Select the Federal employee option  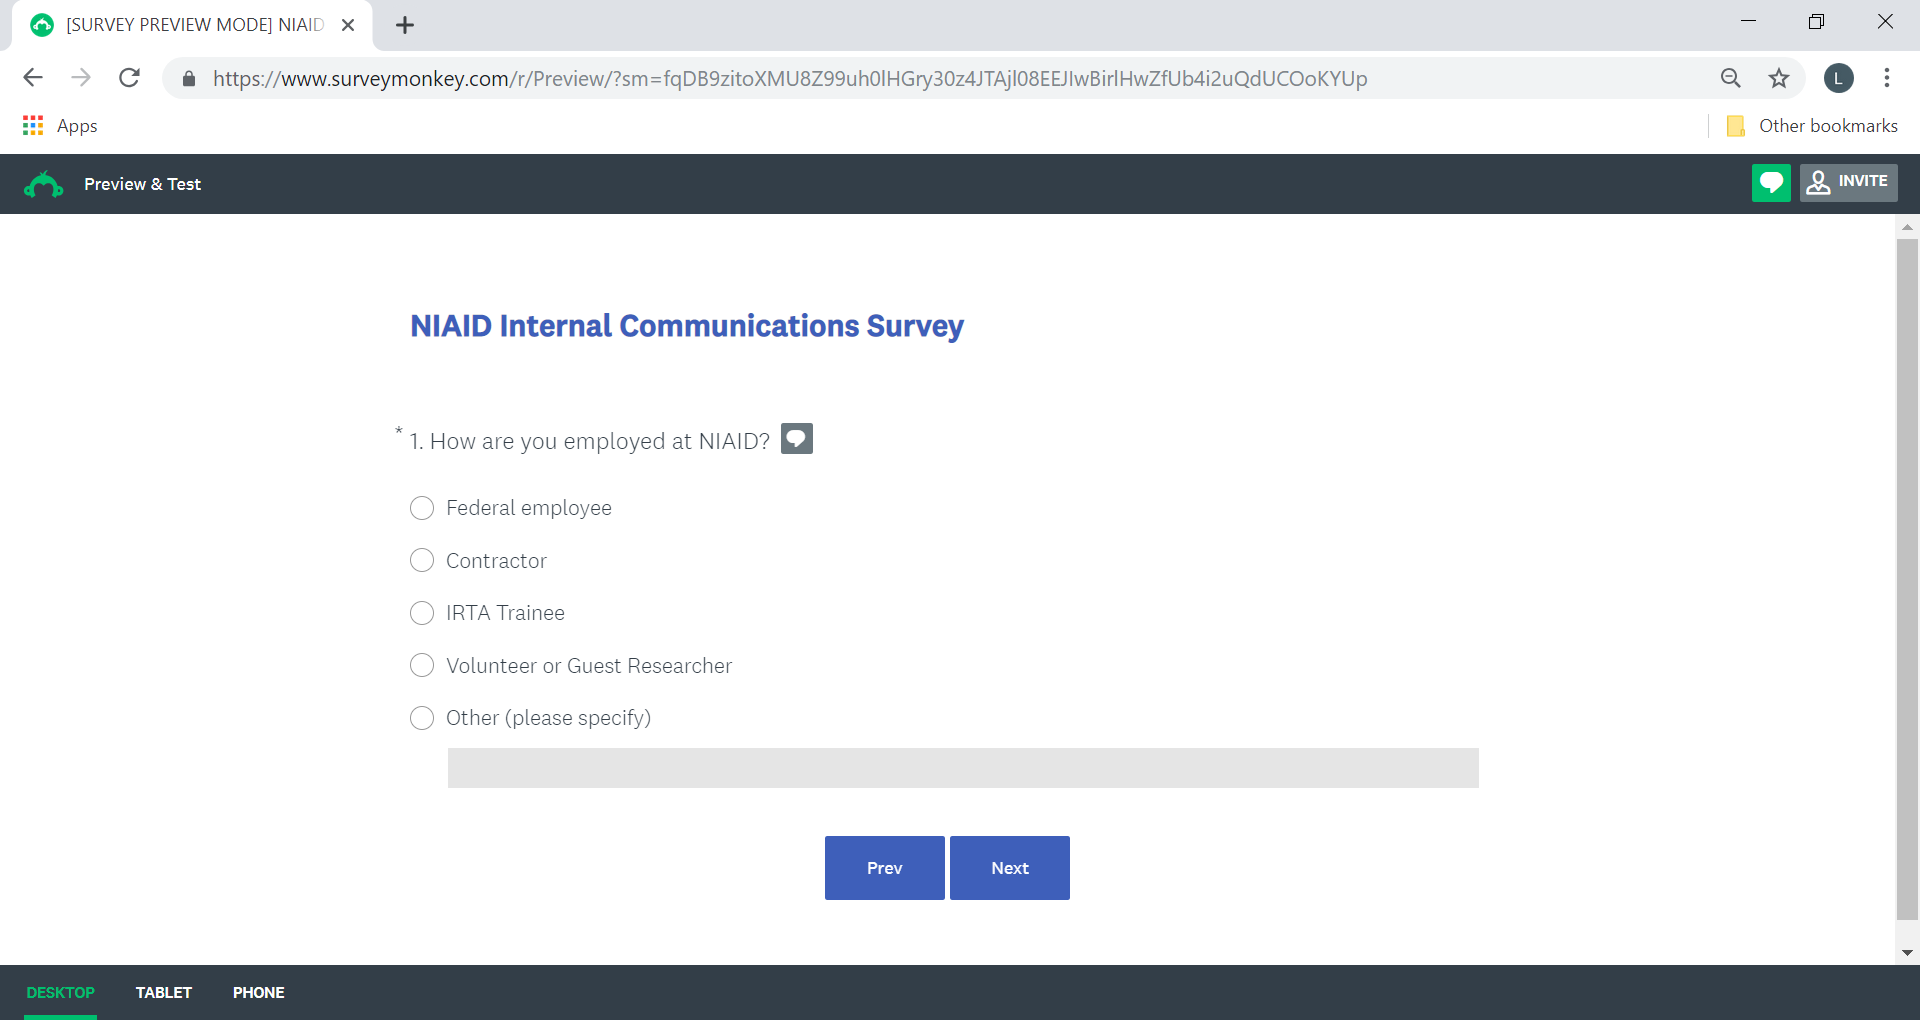(422, 508)
